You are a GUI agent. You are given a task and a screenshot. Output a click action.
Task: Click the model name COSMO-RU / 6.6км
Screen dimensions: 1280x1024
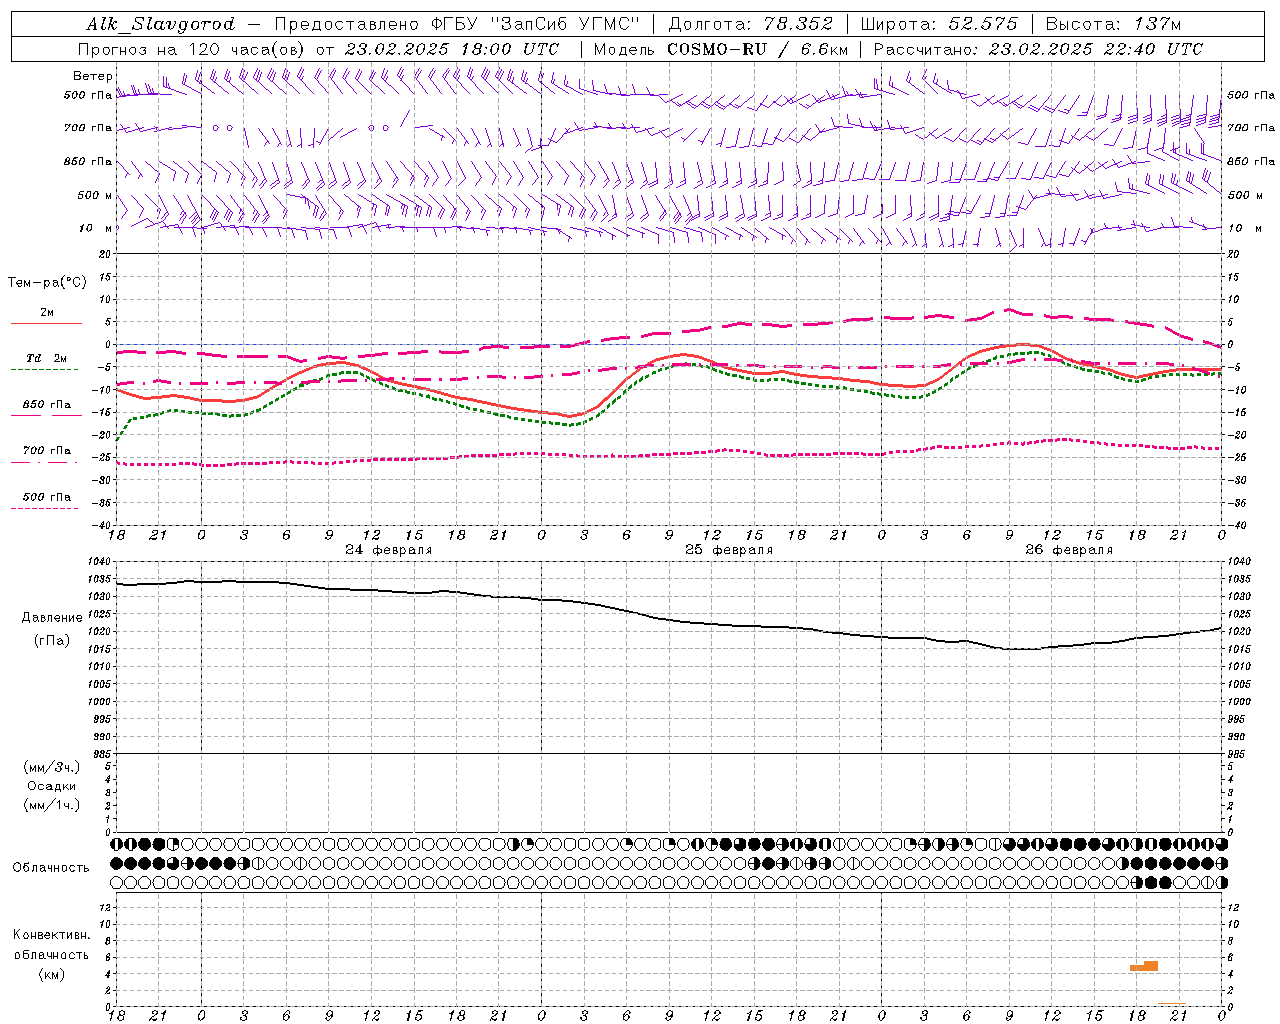pos(757,49)
